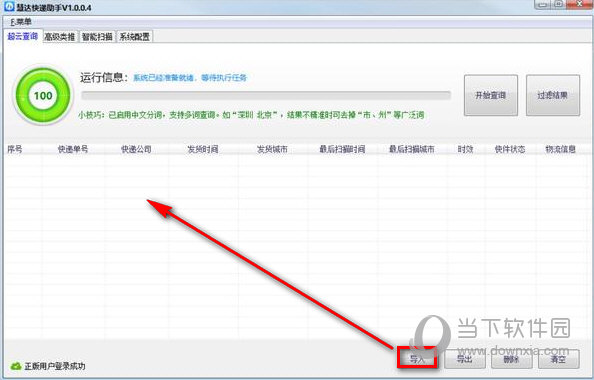Click the 时效 column header
Image resolution: width=594 pixels, height=380 pixels.
click(x=465, y=149)
